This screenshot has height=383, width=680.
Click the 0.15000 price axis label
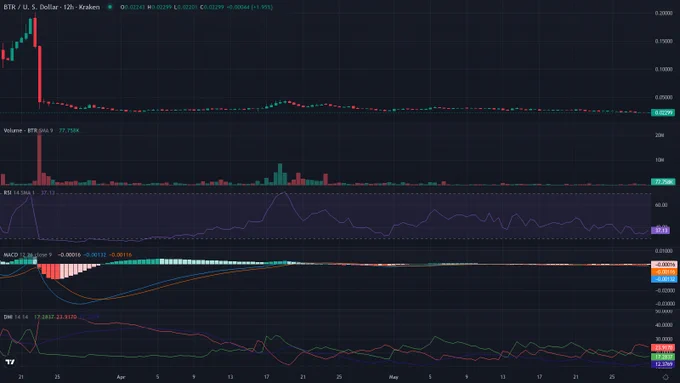point(664,41)
